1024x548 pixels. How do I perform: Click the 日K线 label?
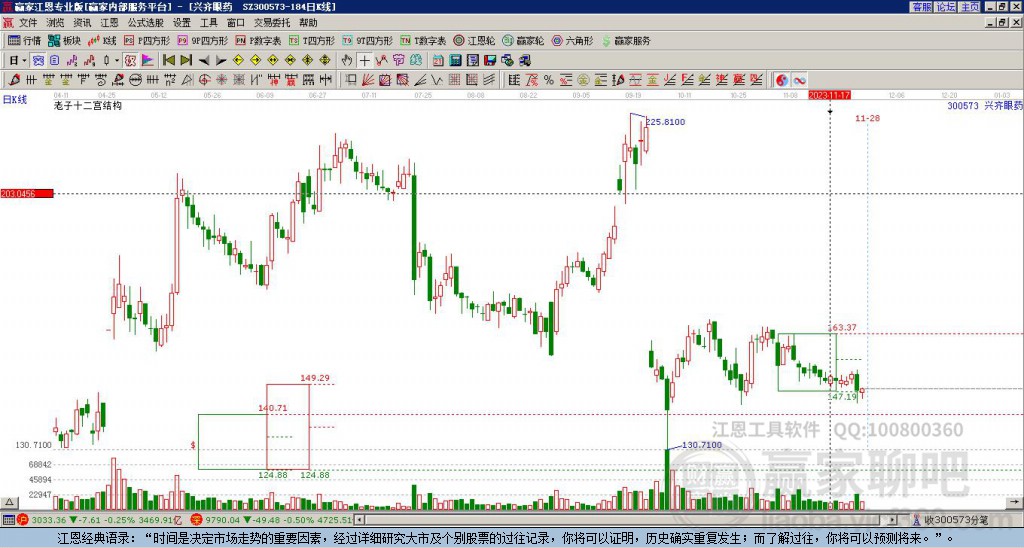14,100
